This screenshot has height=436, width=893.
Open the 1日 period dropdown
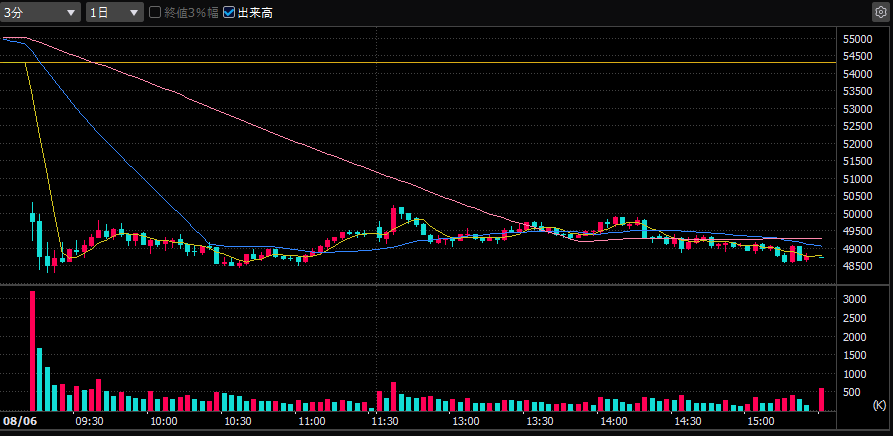(114, 13)
